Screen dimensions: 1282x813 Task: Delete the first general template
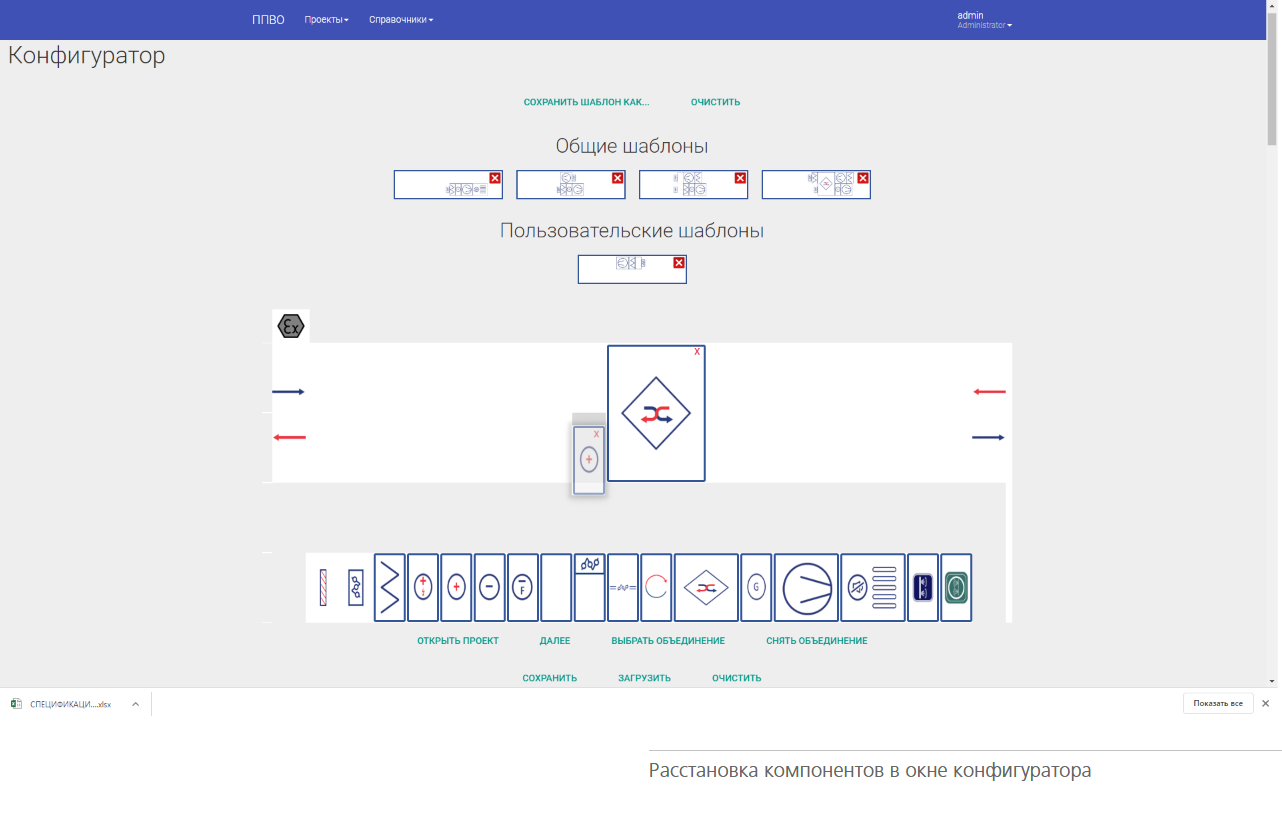point(495,178)
